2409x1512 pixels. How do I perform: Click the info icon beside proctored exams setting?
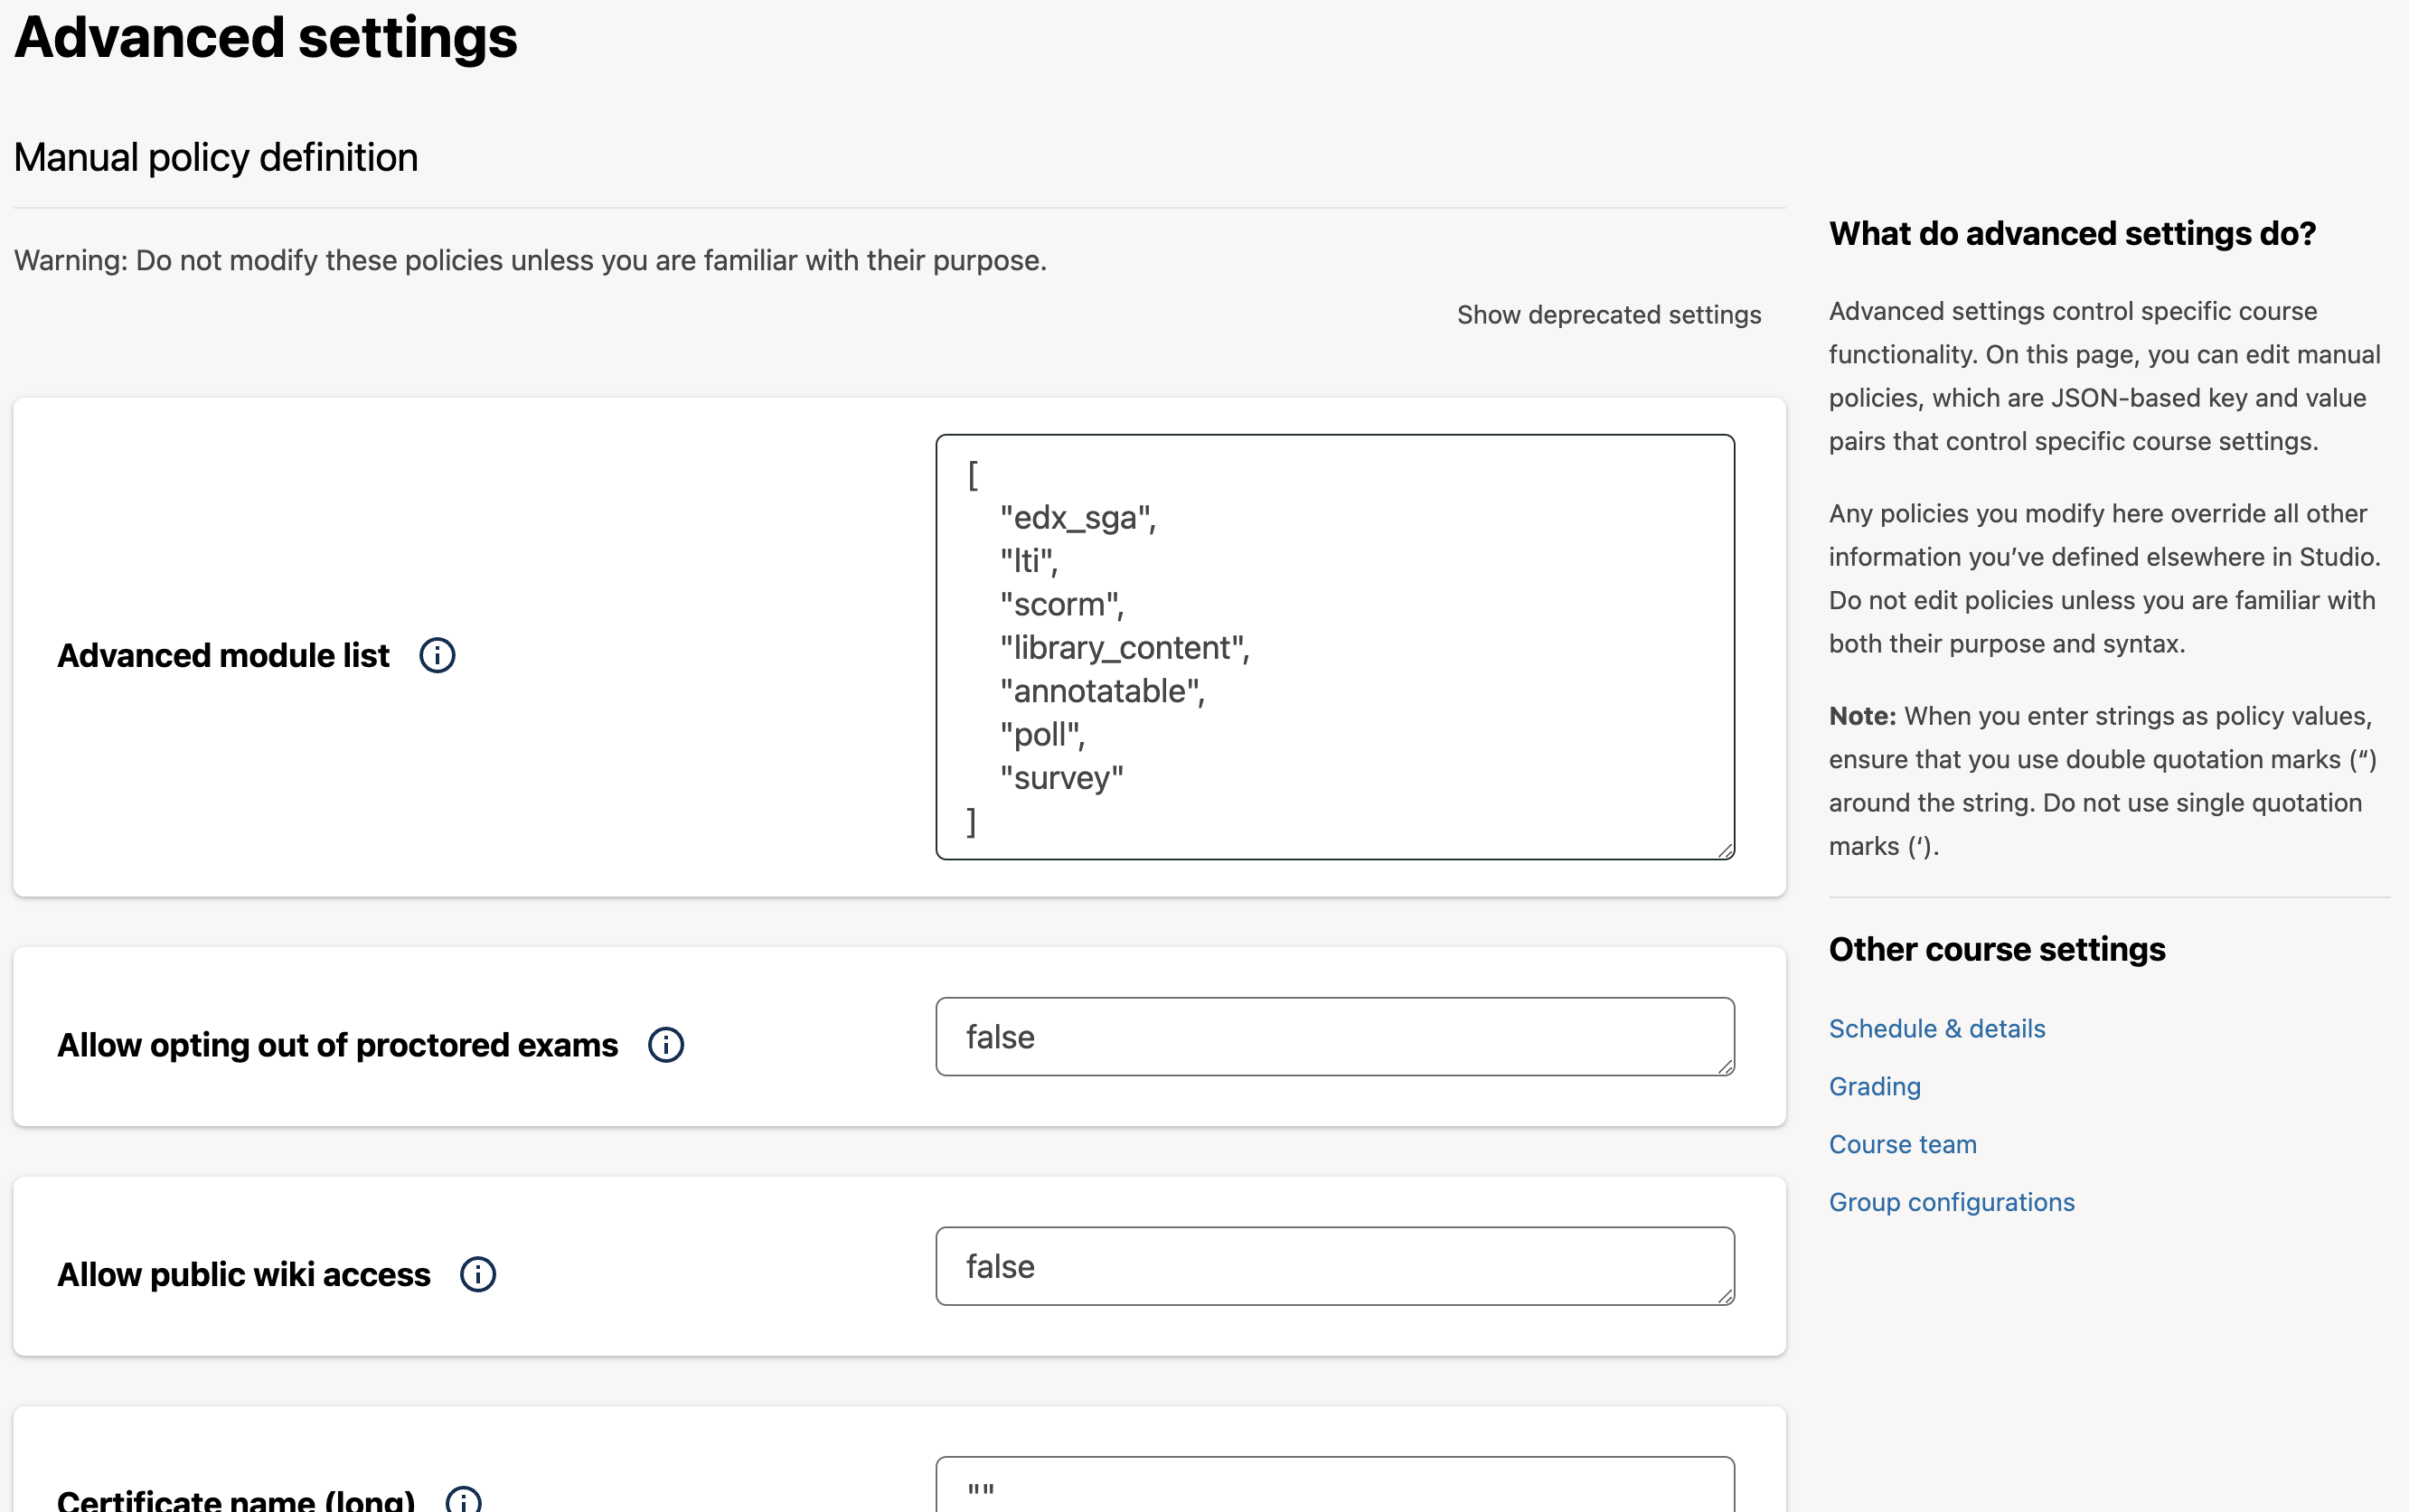point(666,1044)
